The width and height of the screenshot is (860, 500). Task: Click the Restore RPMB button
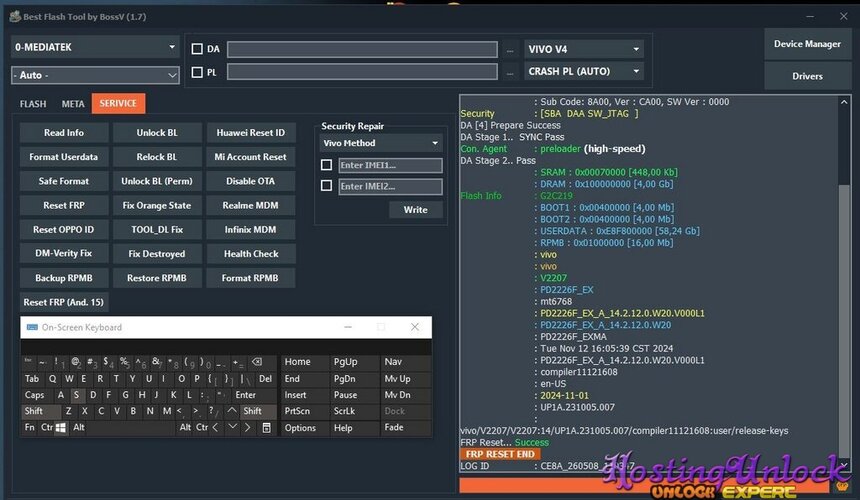pyautogui.click(x=157, y=278)
